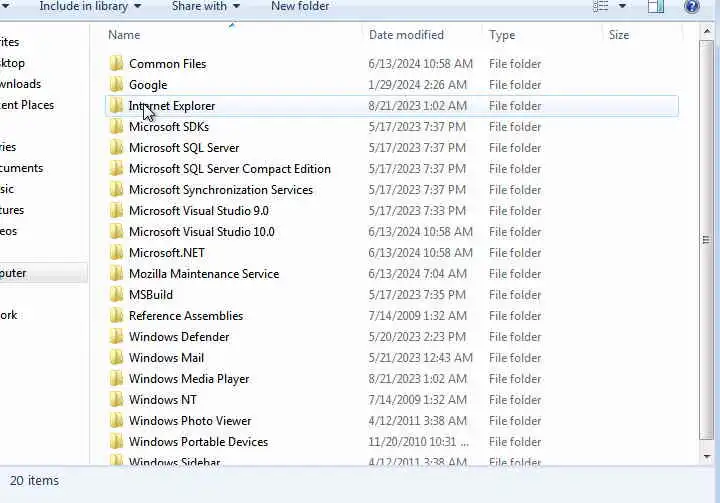
Task: Click File folder type of Reference Assemblies
Action: [515, 316]
